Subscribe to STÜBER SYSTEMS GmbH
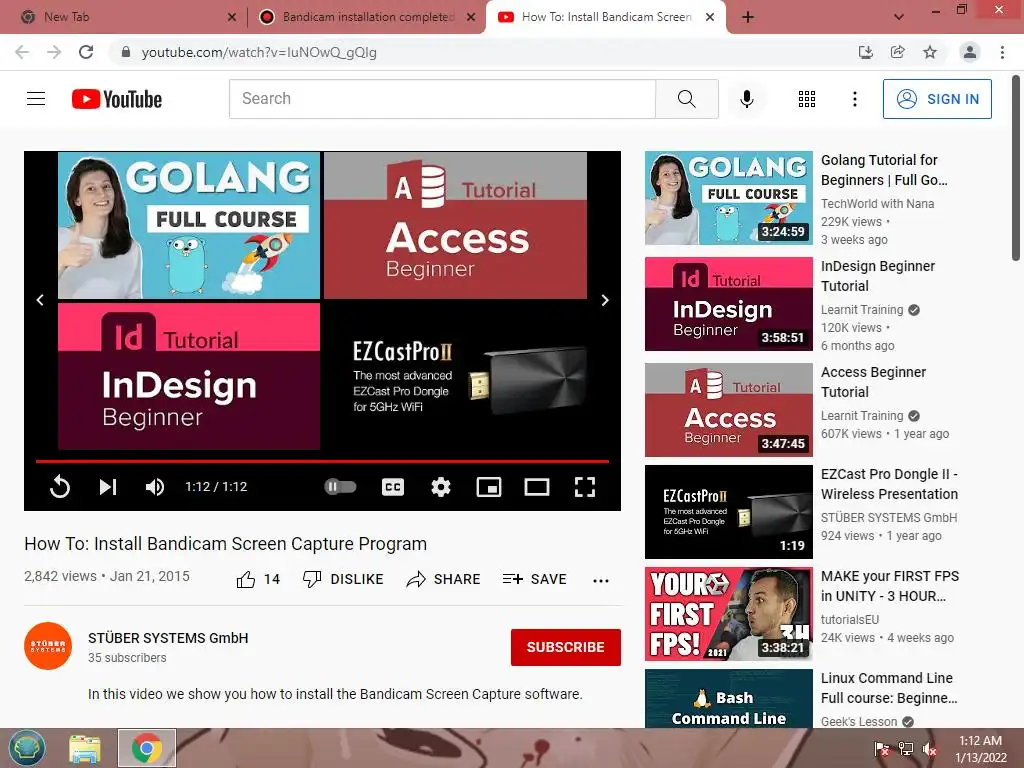The height and width of the screenshot is (768, 1024). point(566,647)
